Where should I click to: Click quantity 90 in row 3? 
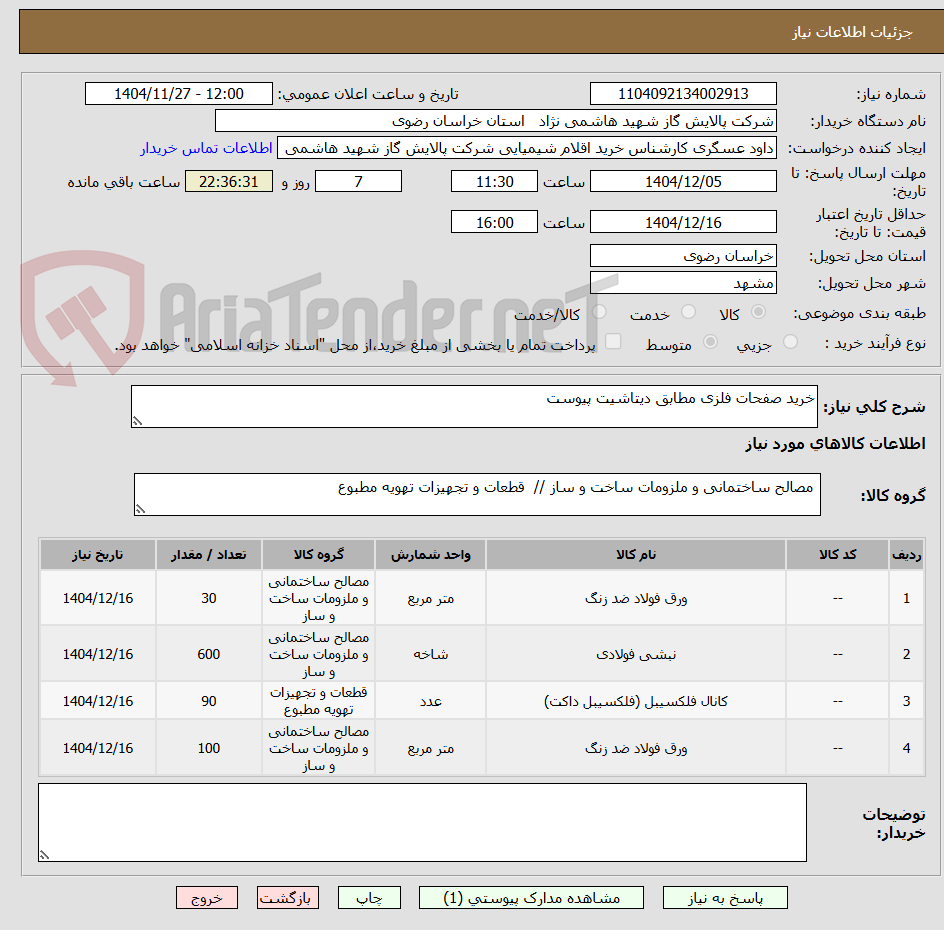(209, 701)
